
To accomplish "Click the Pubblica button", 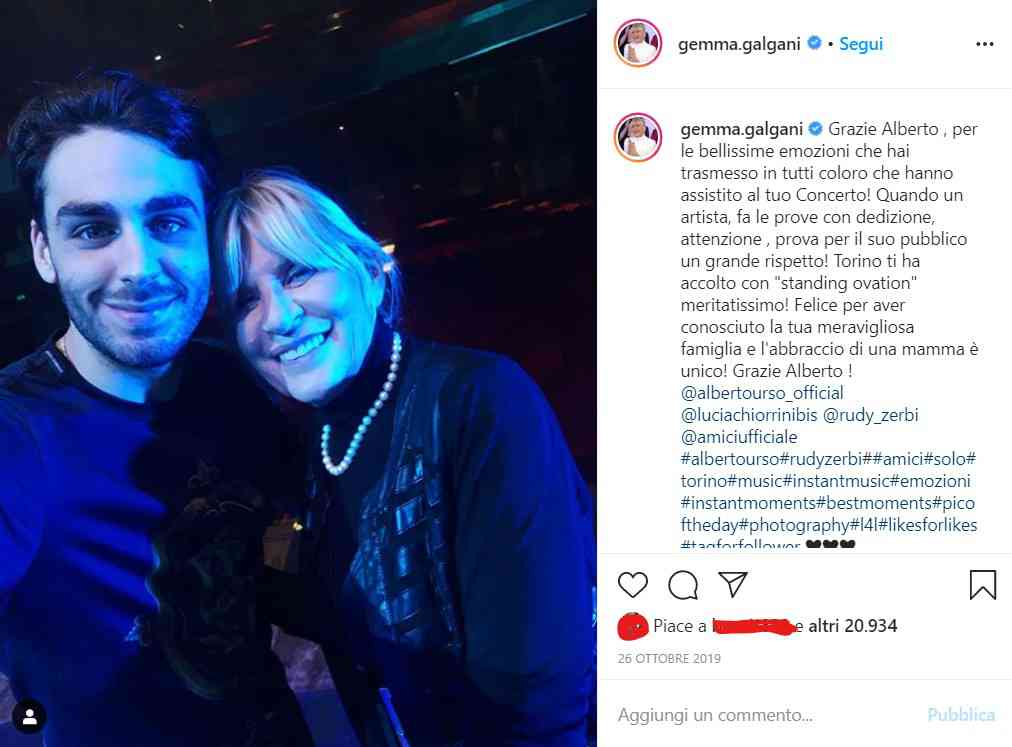I will pyautogui.click(x=961, y=715).
